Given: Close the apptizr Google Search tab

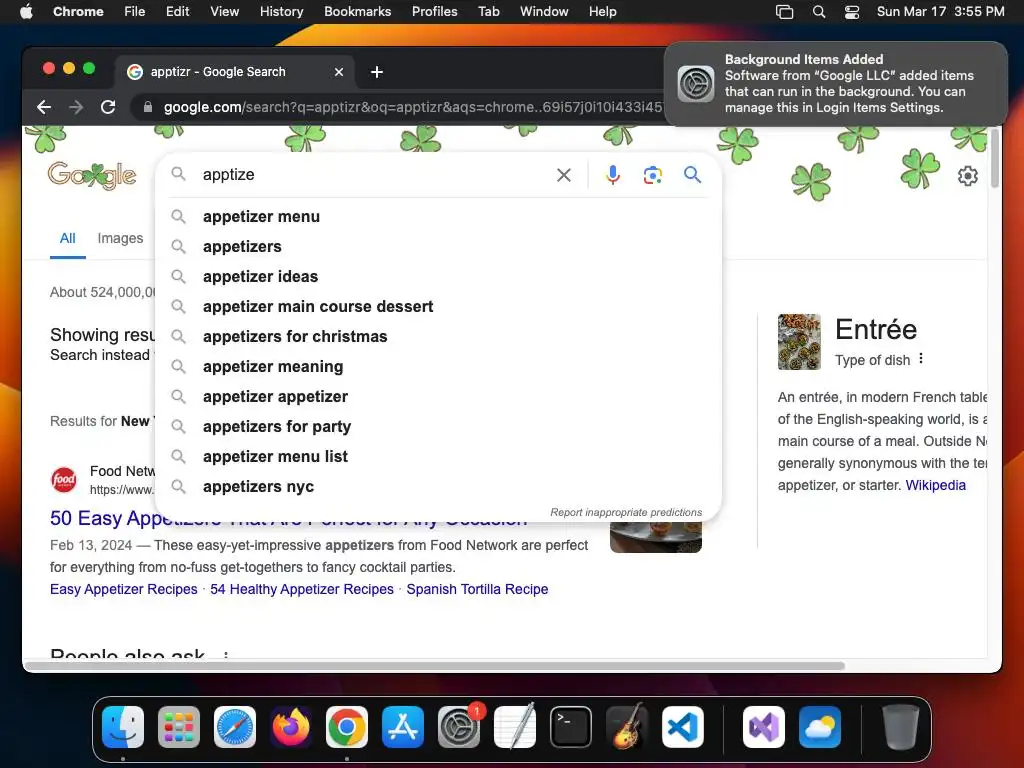Looking at the screenshot, I should click(339, 72).
